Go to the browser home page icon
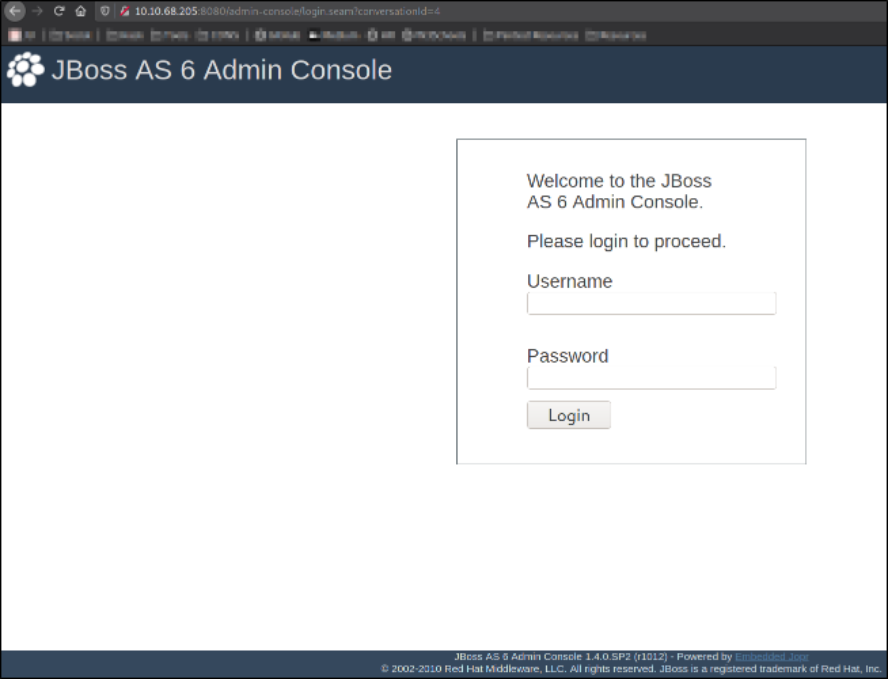Screen dimensions: 888x679 click(80, 11)
